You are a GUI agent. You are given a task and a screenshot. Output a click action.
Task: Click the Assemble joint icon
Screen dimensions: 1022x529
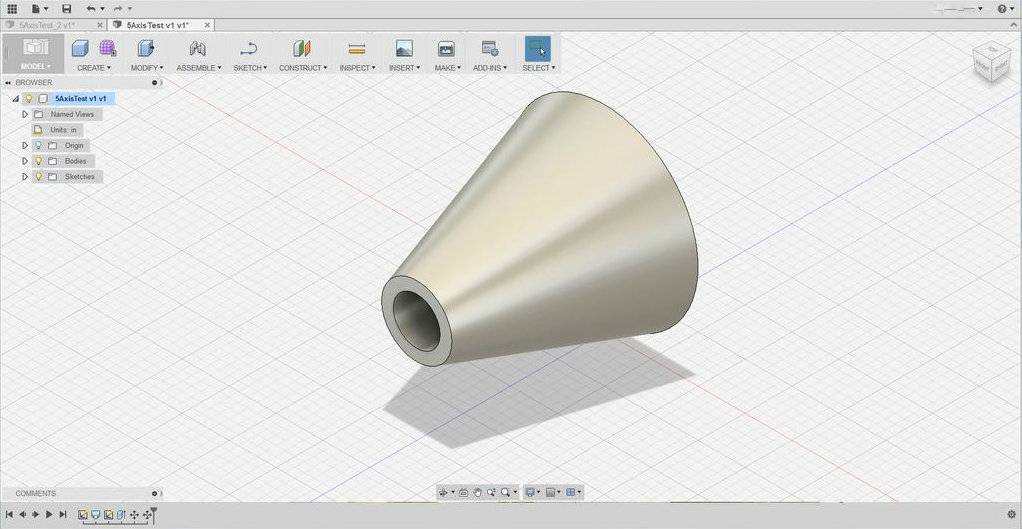pyautogui.click(x=197, y=49)
